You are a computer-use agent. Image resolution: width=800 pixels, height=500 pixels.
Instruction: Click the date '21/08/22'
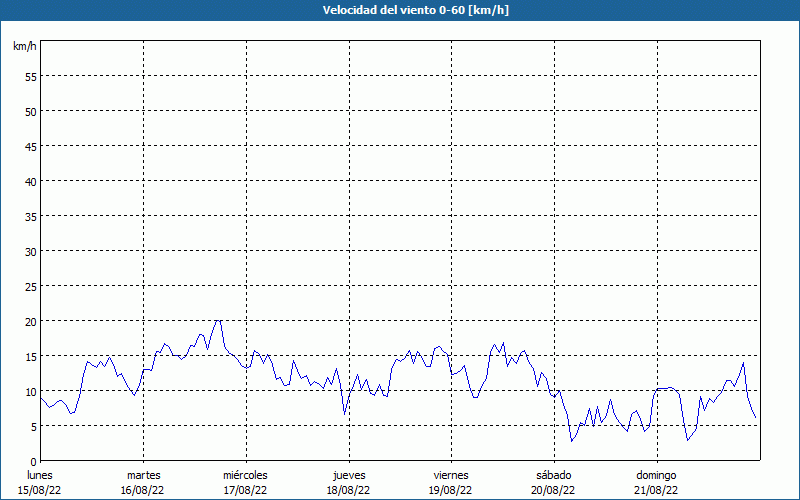(x=656, y=490)
